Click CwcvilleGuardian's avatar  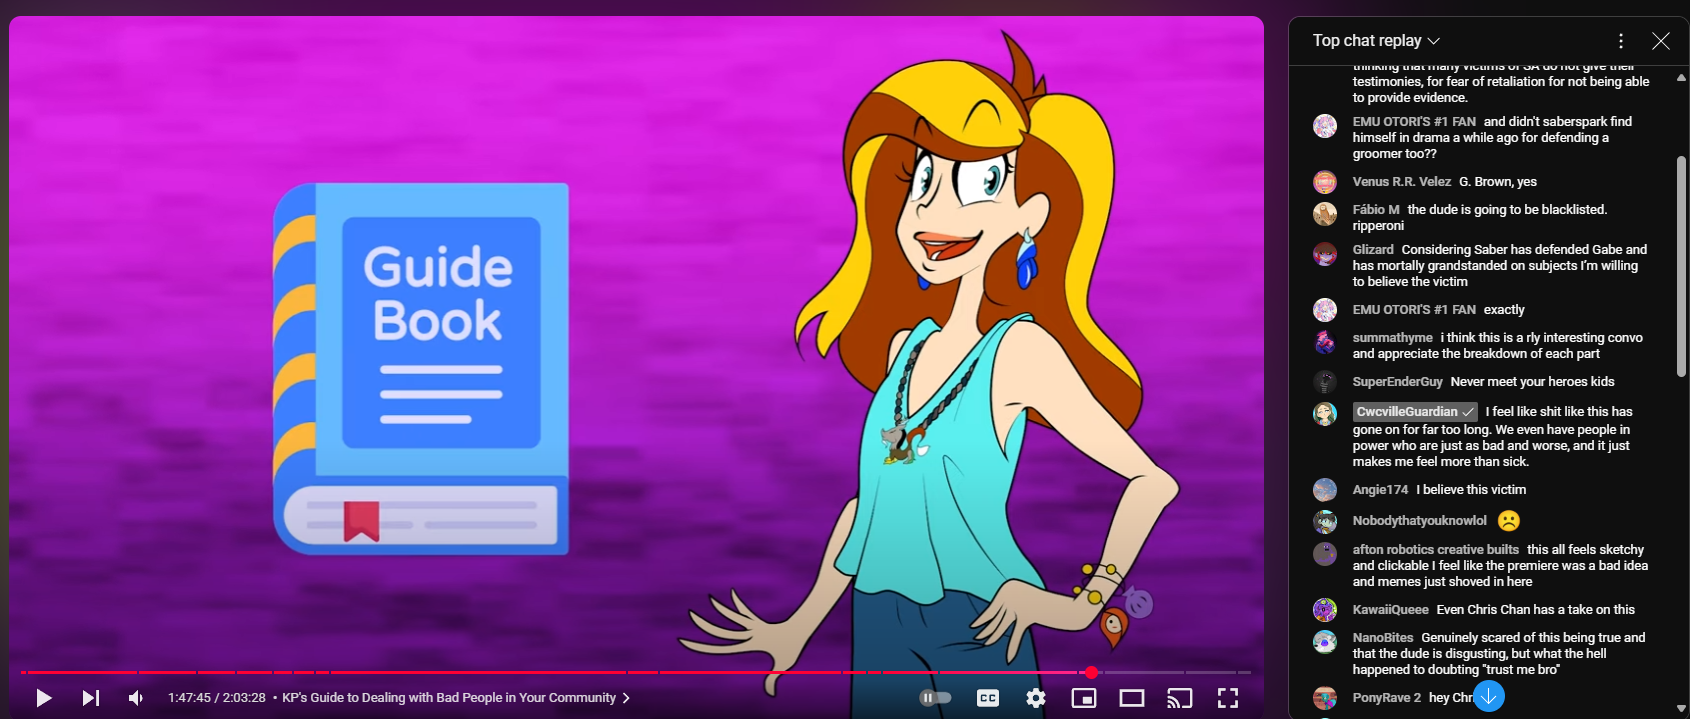(x=1325, y=414)
